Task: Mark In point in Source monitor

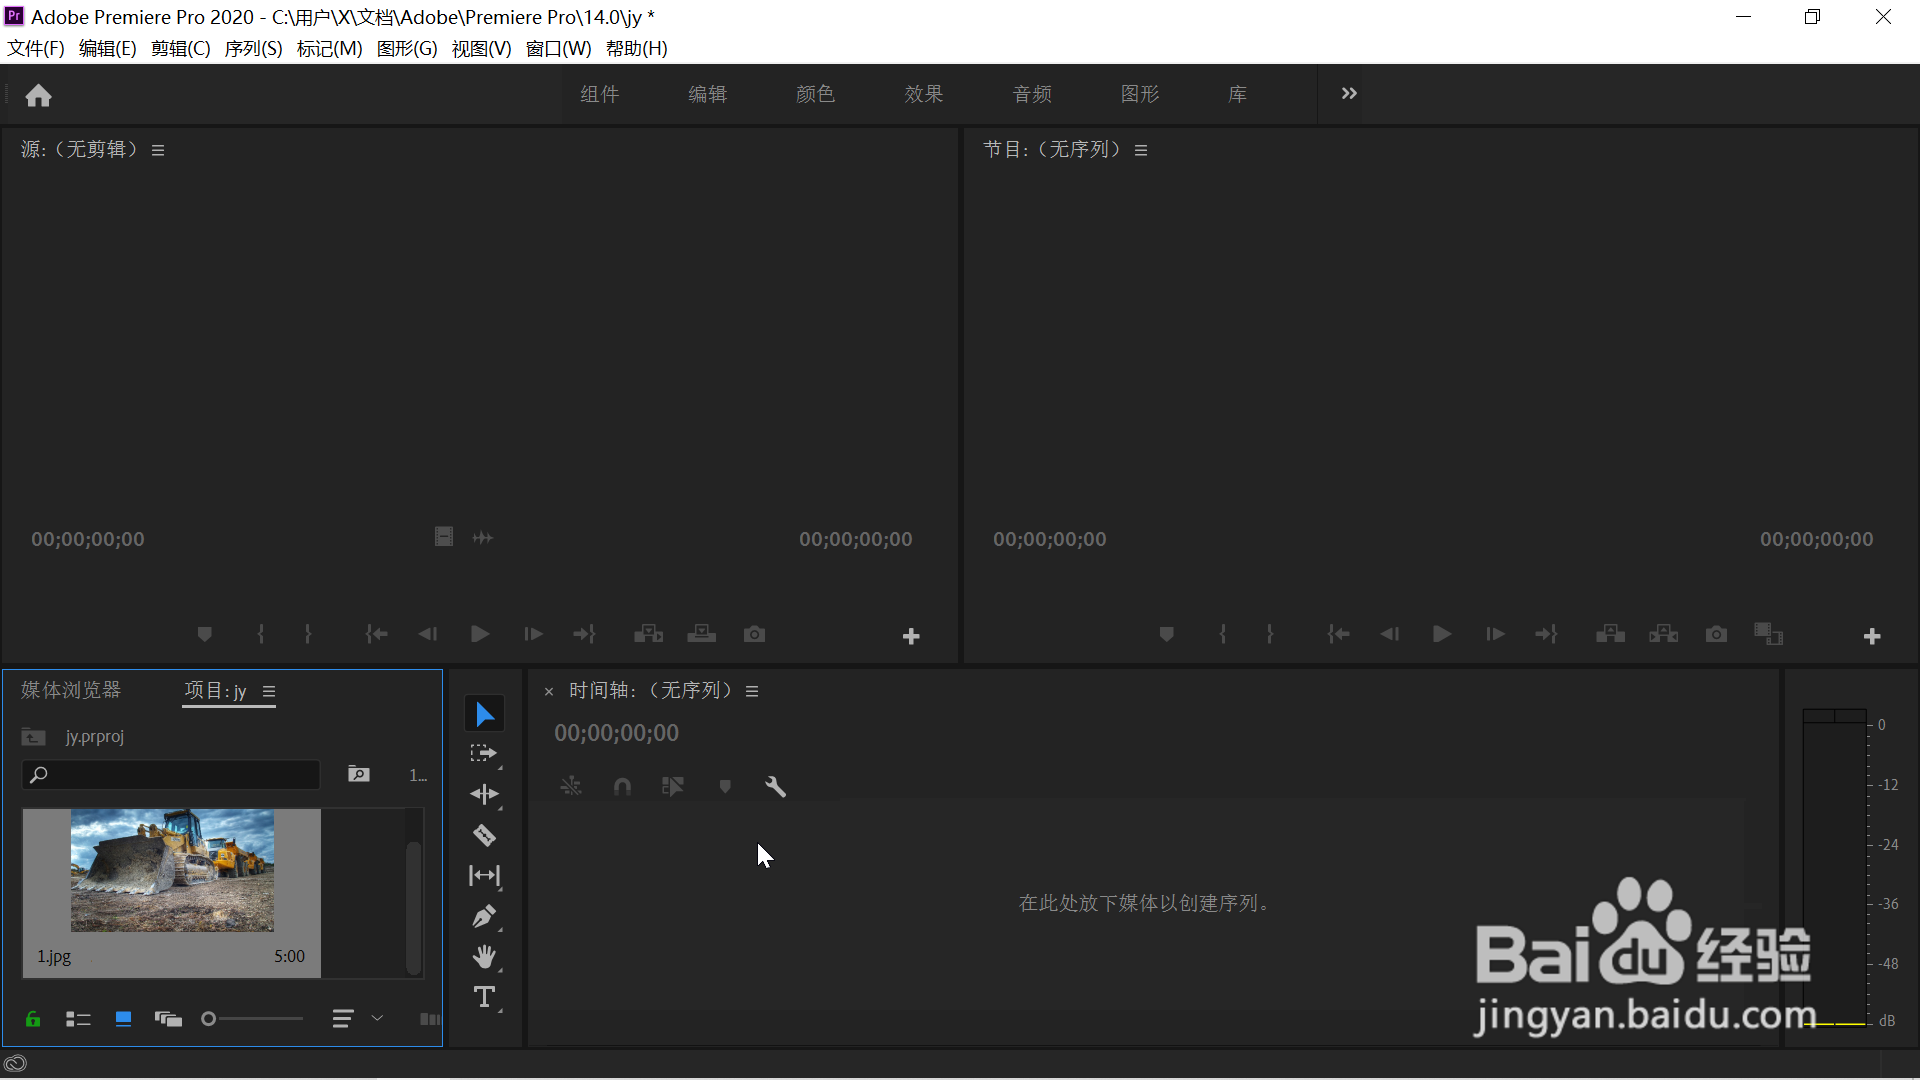Action: pyautogui.click(x=261, y=634)
